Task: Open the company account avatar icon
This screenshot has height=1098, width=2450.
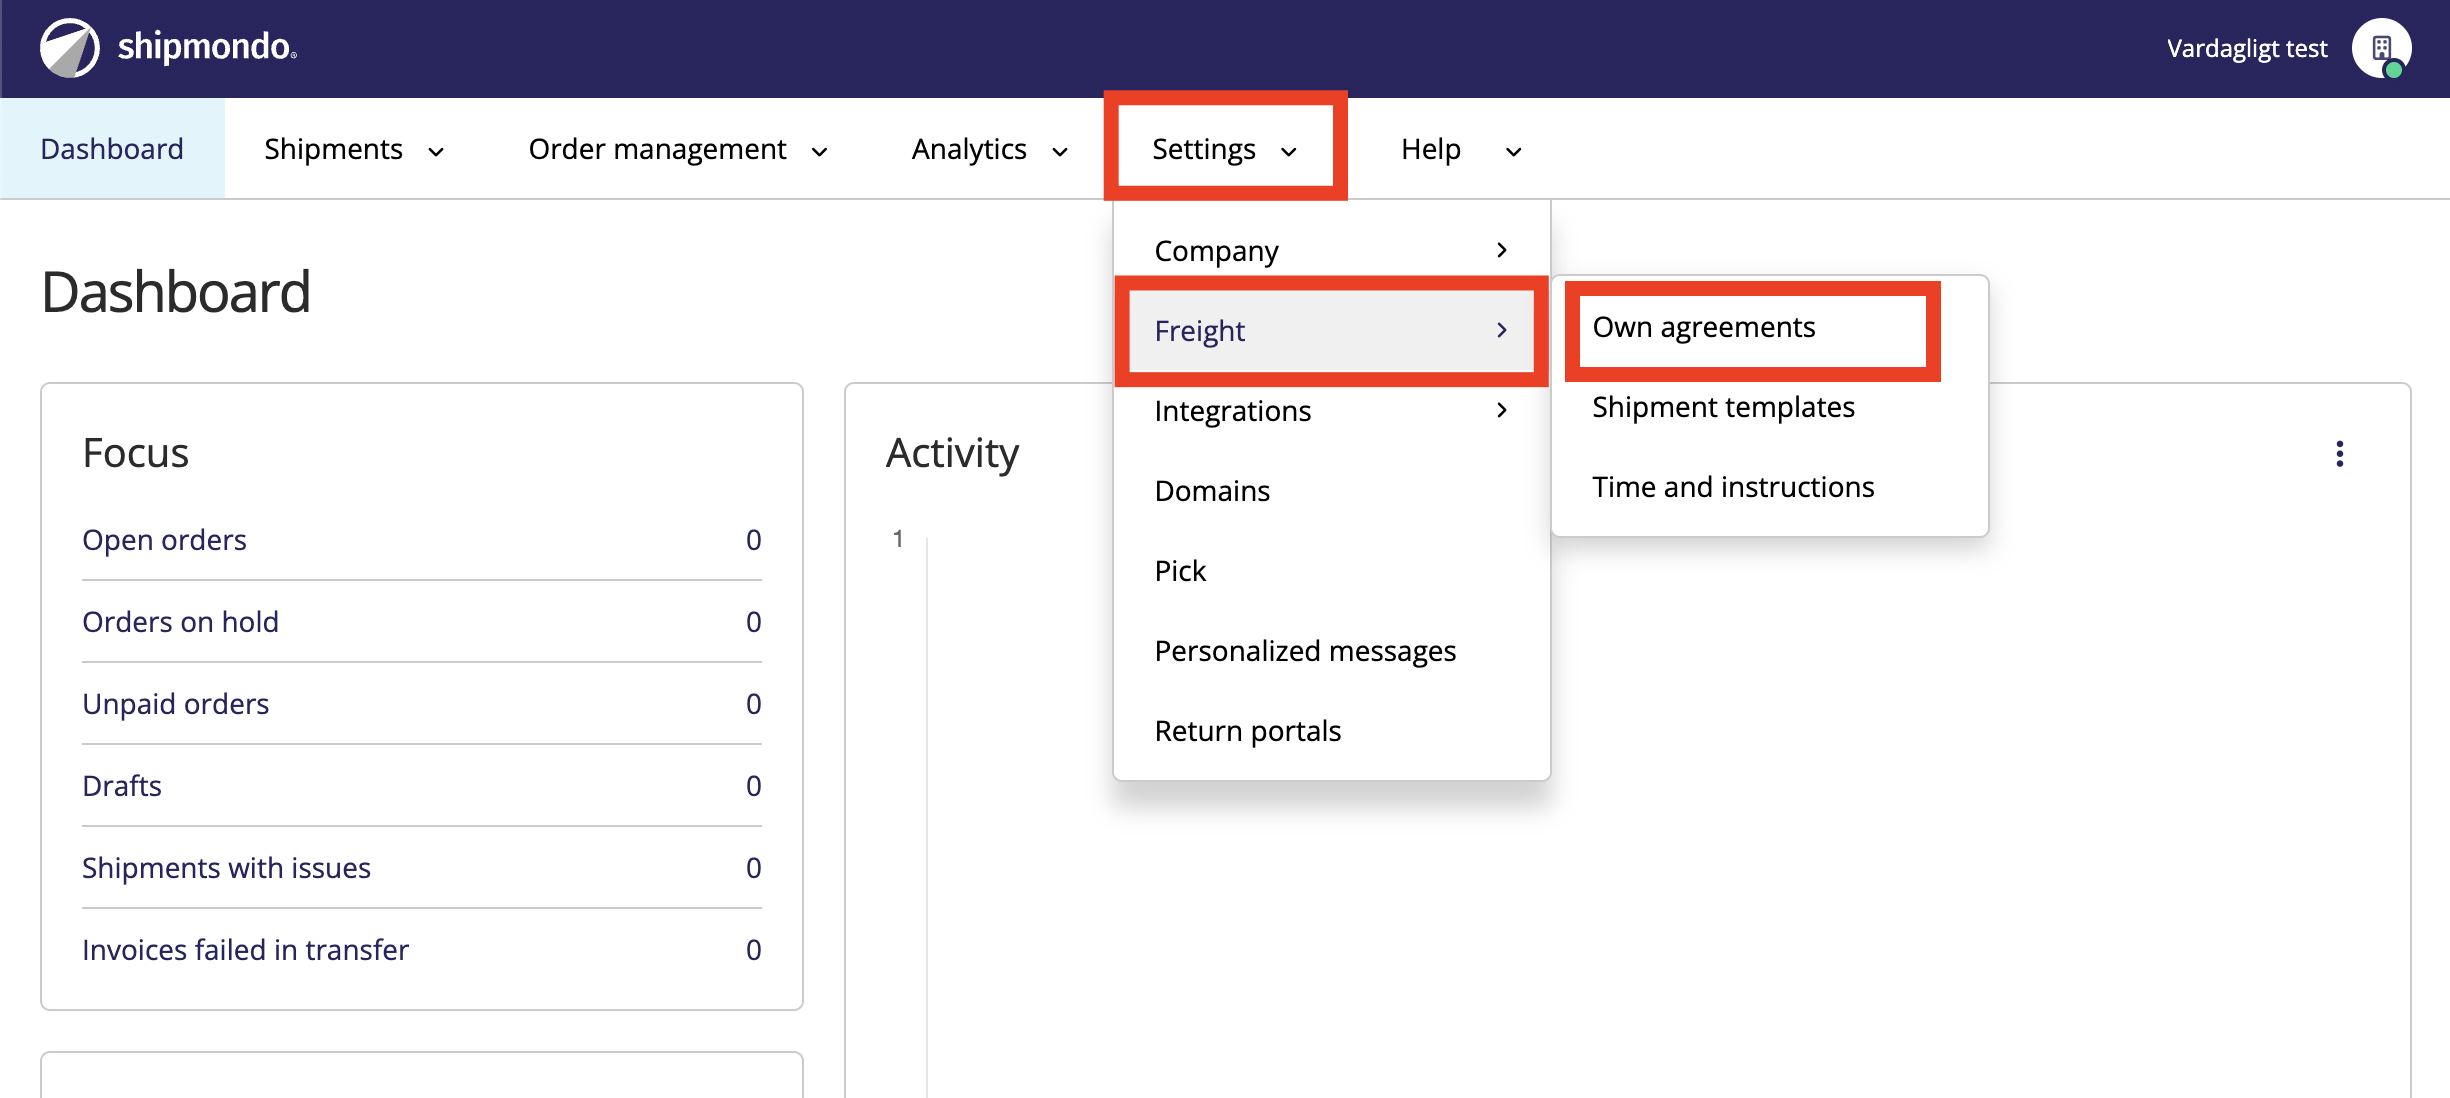Action: [2381, 48]
